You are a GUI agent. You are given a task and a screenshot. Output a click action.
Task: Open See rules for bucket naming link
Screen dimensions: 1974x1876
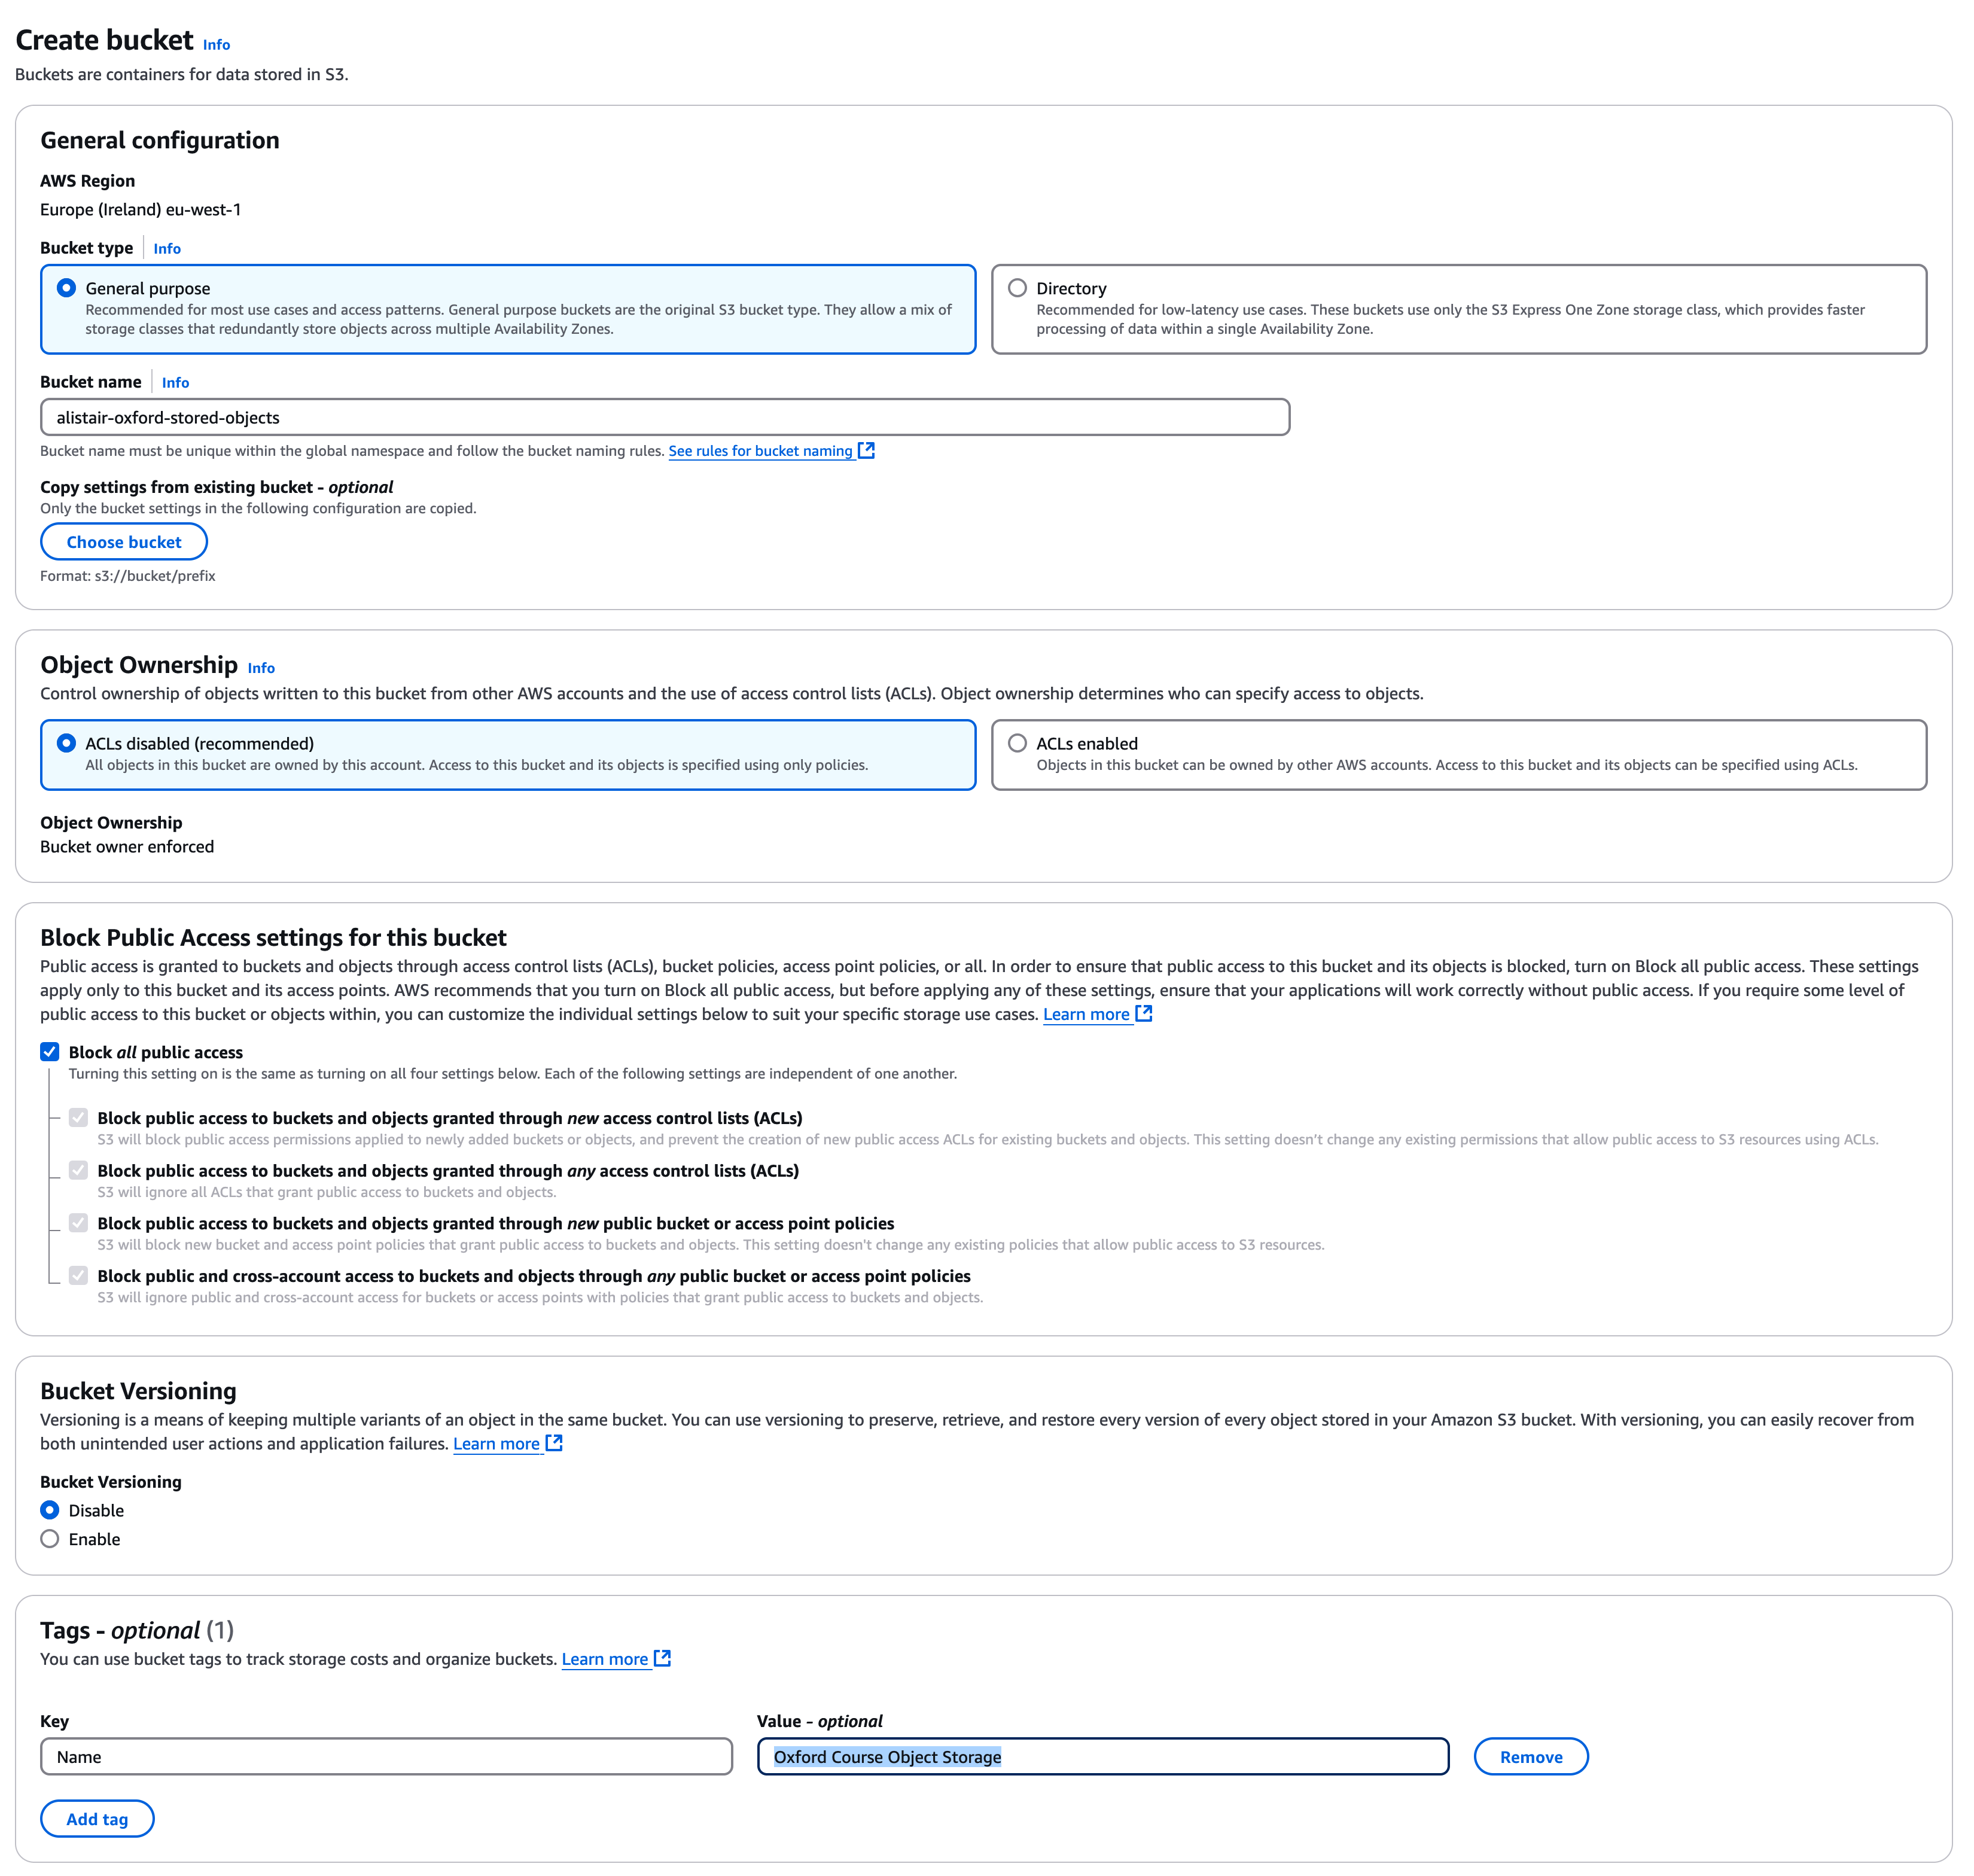(760, 451)
